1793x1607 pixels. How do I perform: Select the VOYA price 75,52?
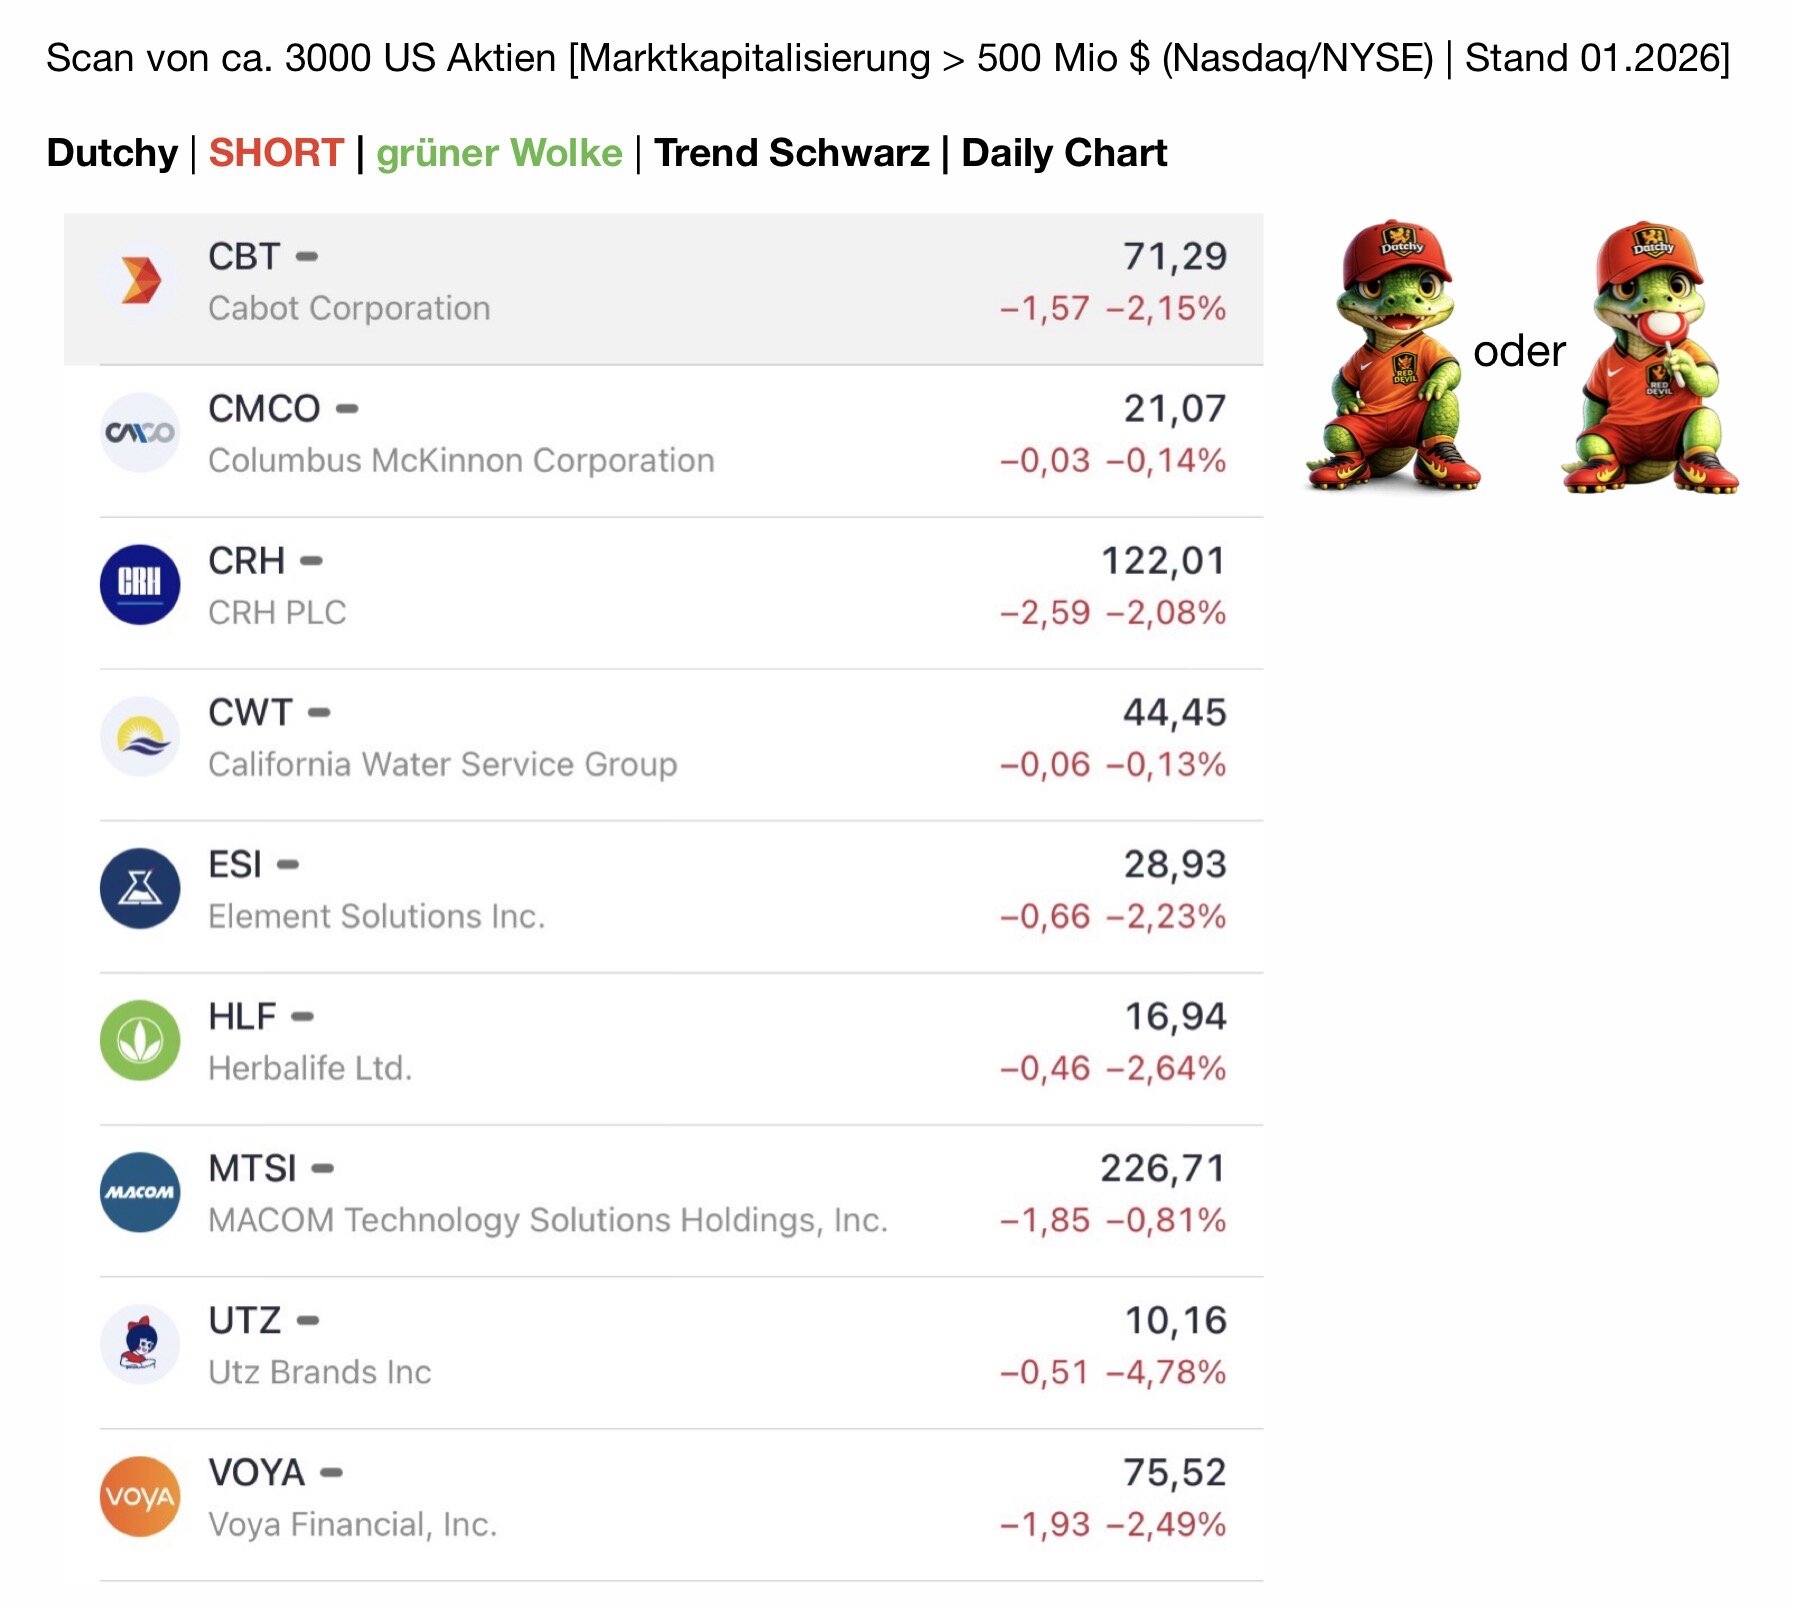1174,1473
